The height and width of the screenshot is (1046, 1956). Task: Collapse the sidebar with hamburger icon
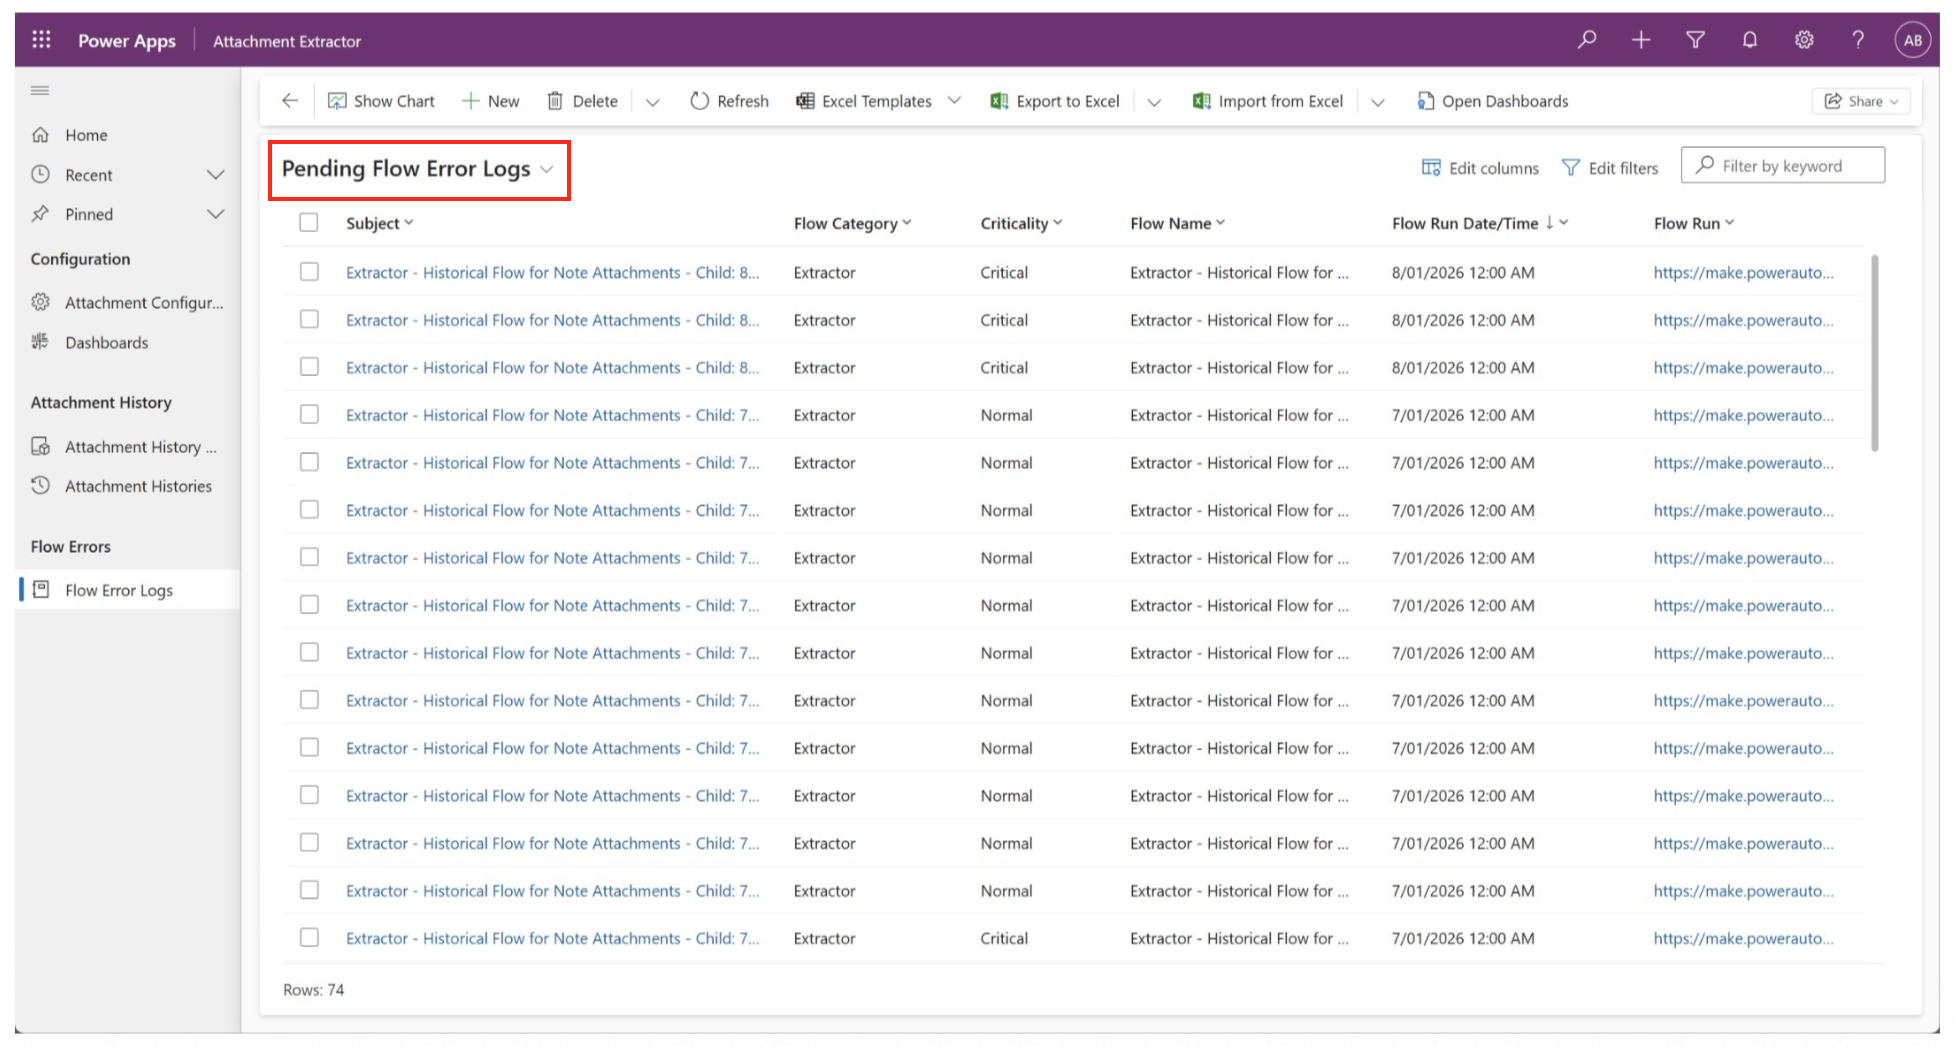pos(40,91)
